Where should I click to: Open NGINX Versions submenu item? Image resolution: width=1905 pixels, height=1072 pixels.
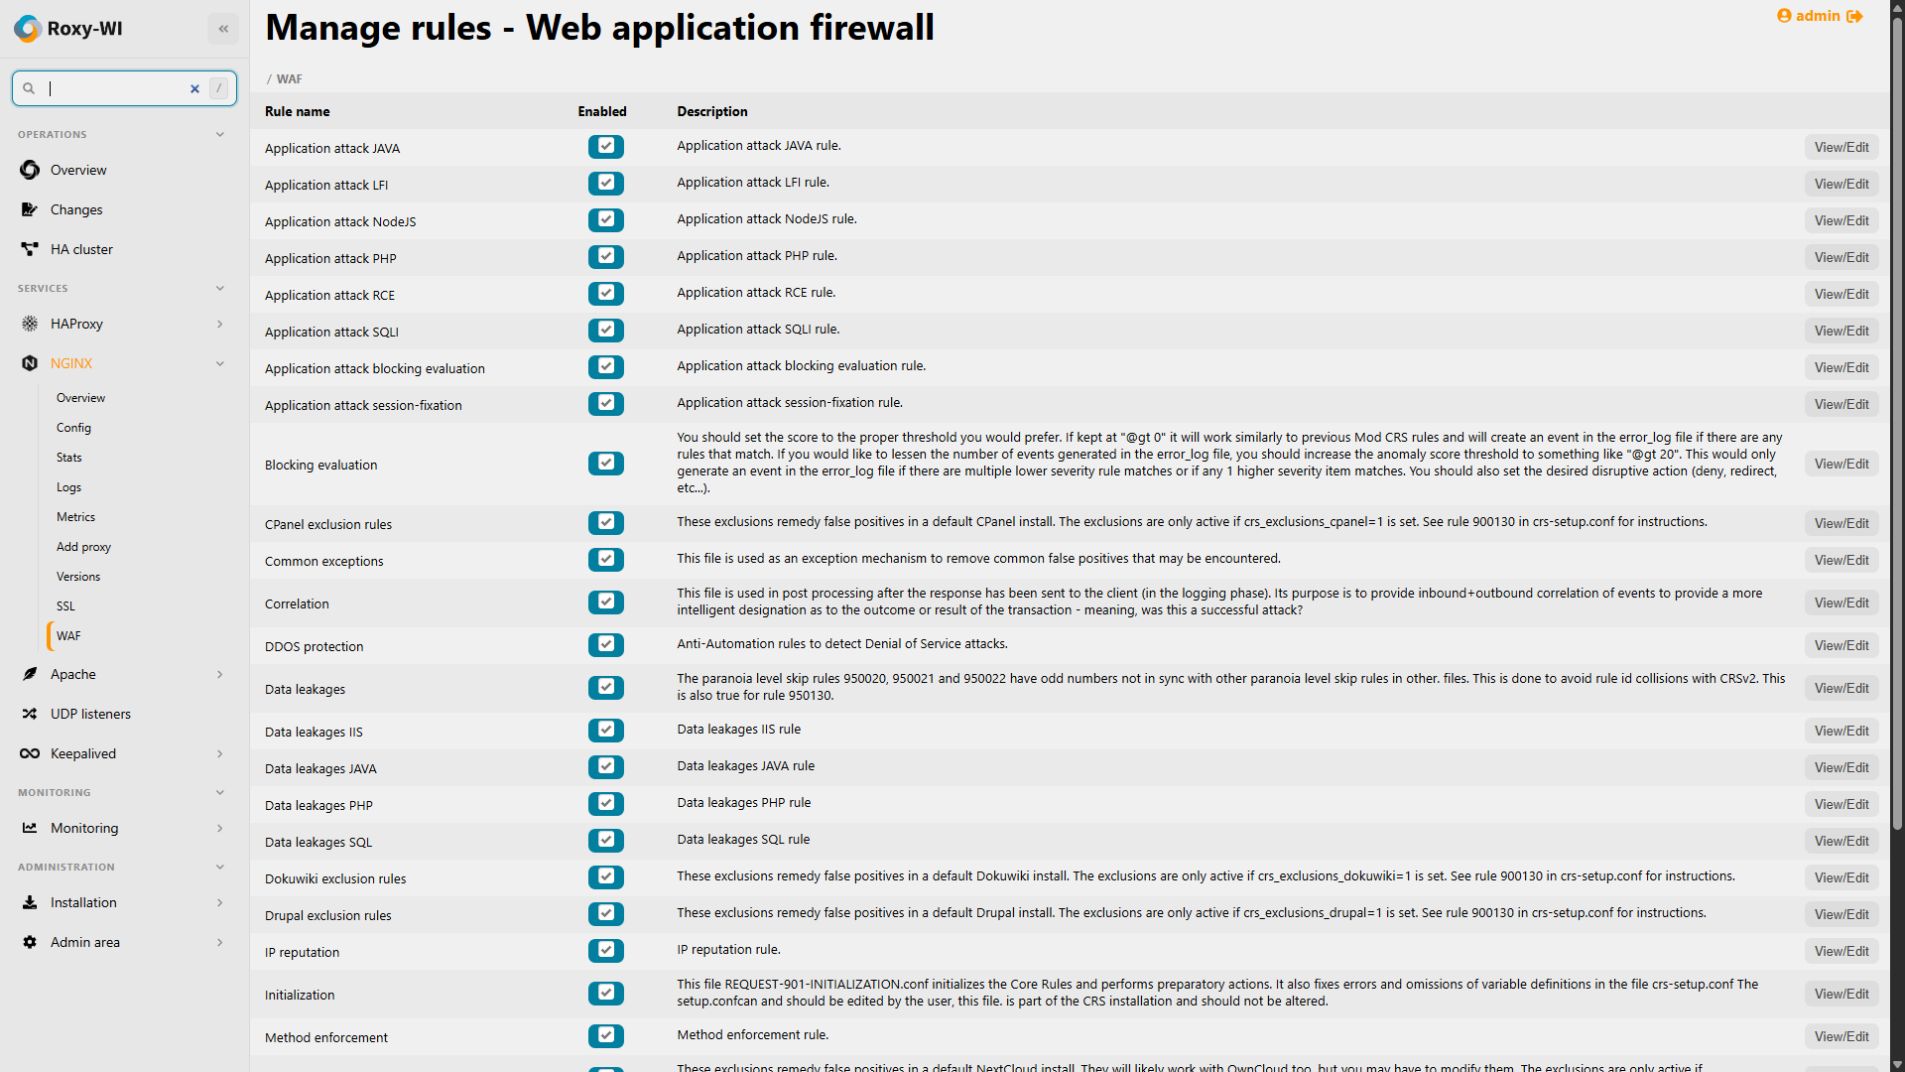pyautogui.click(x=78, y=577)
